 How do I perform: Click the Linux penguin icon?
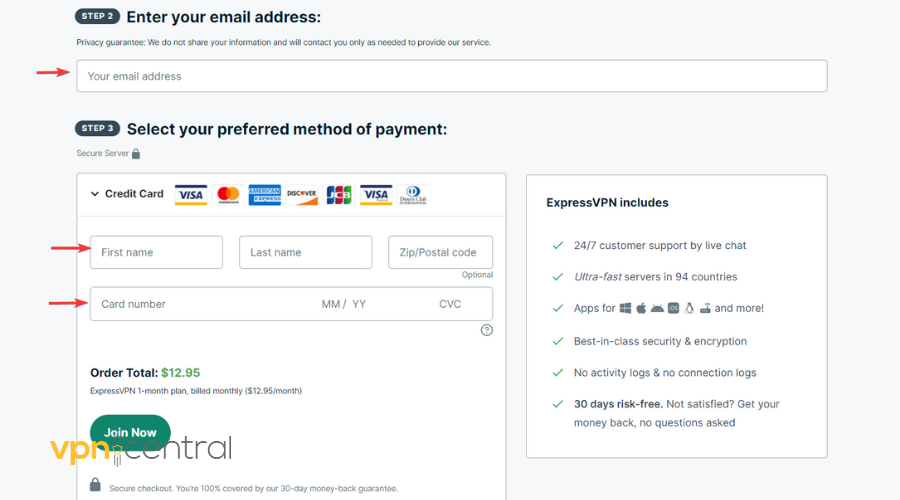coord(689,308)
